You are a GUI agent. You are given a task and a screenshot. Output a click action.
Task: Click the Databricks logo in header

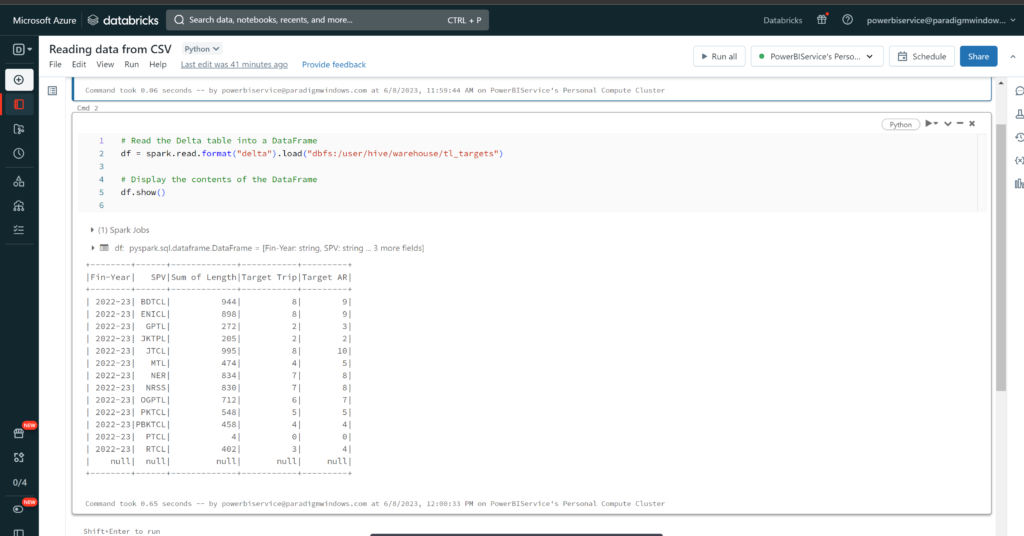pyautogui.click(x=123, y=20)
